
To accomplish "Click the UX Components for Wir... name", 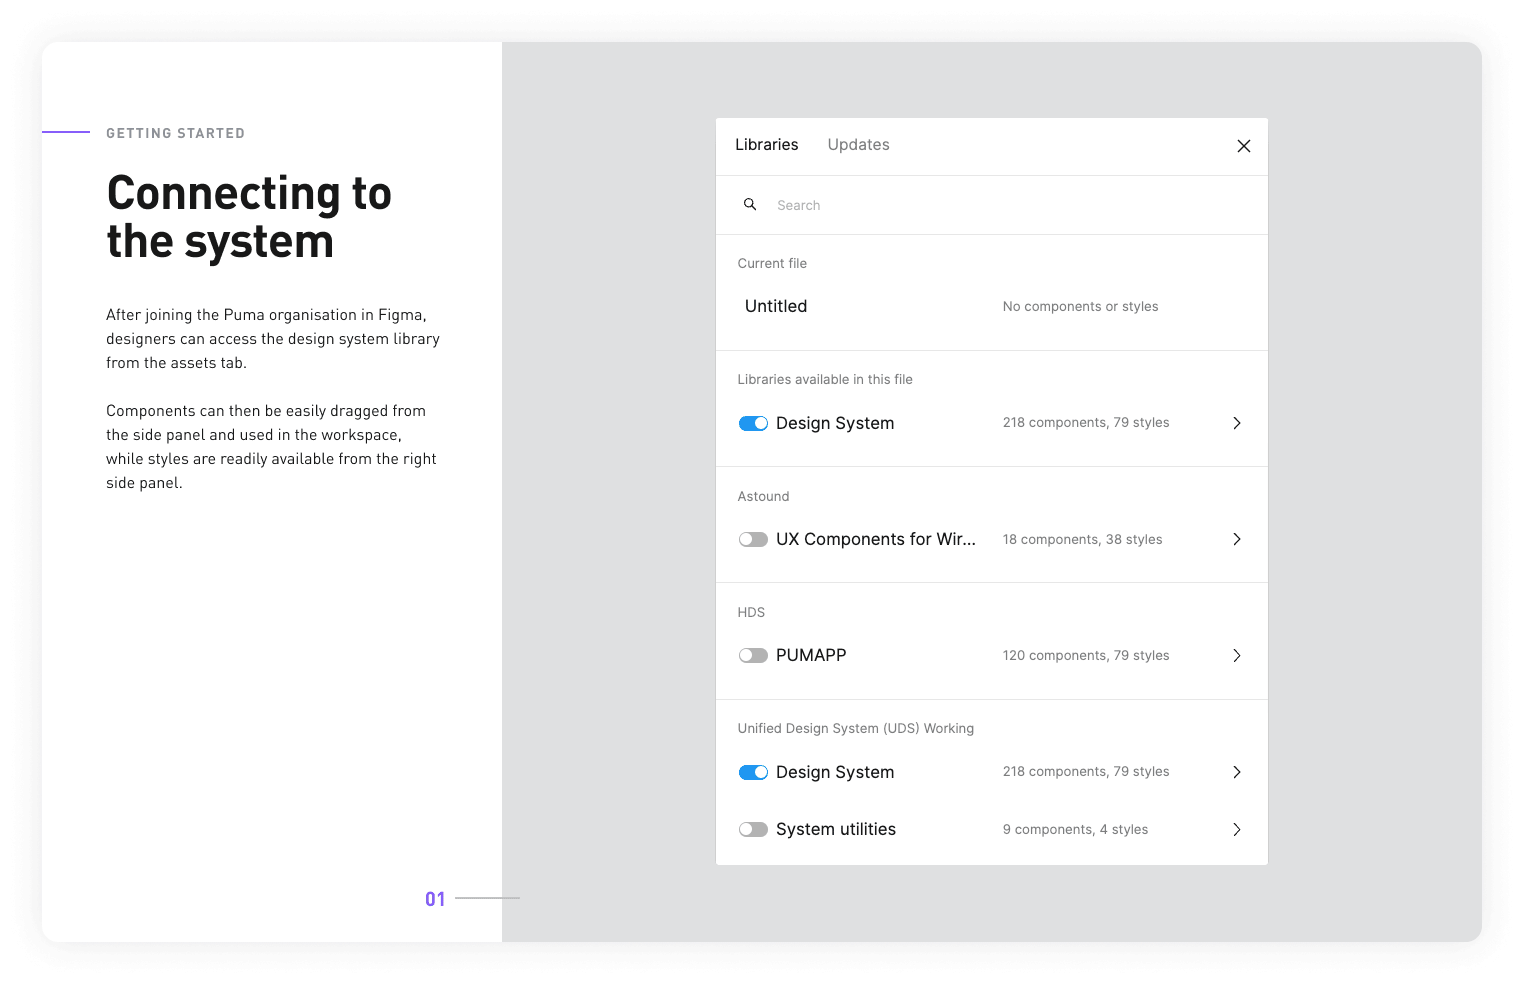I will [x=876, y=539].
